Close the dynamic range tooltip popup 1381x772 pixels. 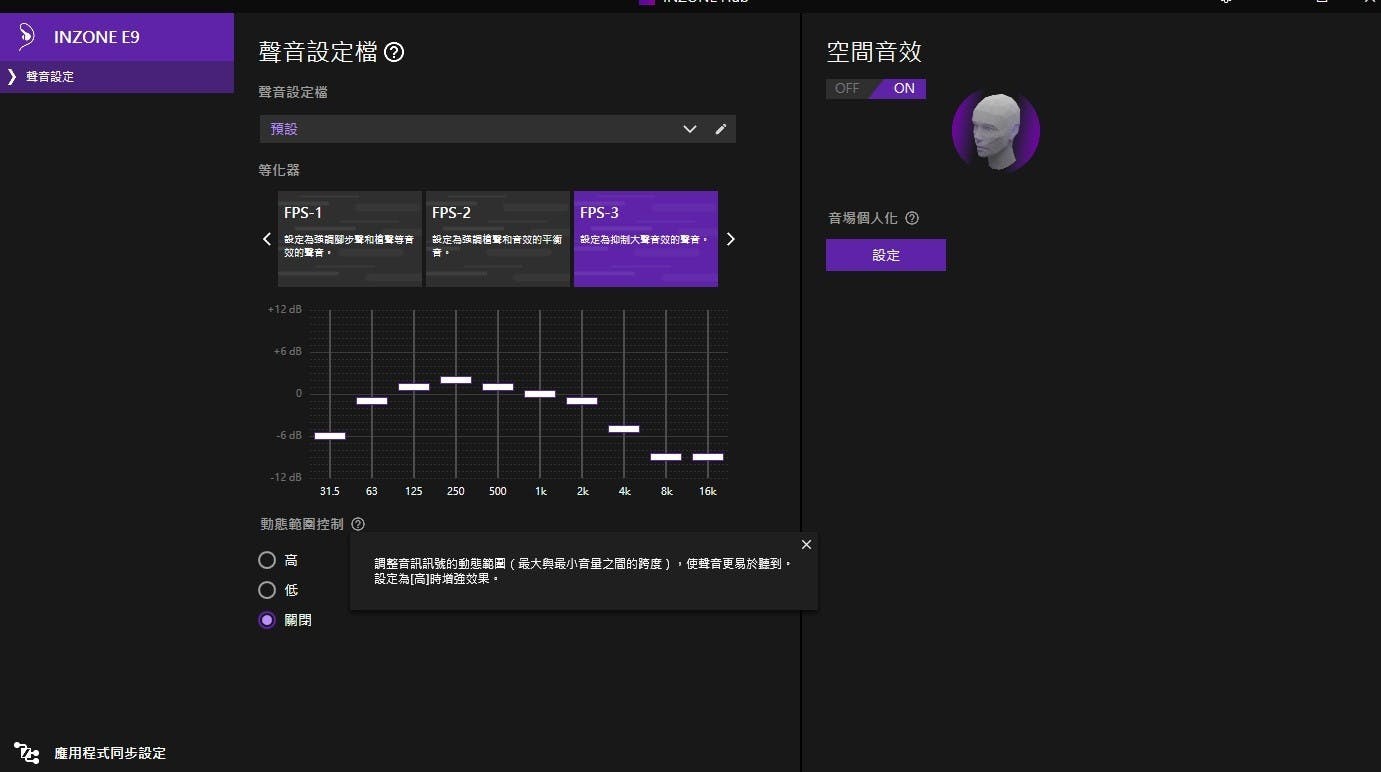pos(806,545)
